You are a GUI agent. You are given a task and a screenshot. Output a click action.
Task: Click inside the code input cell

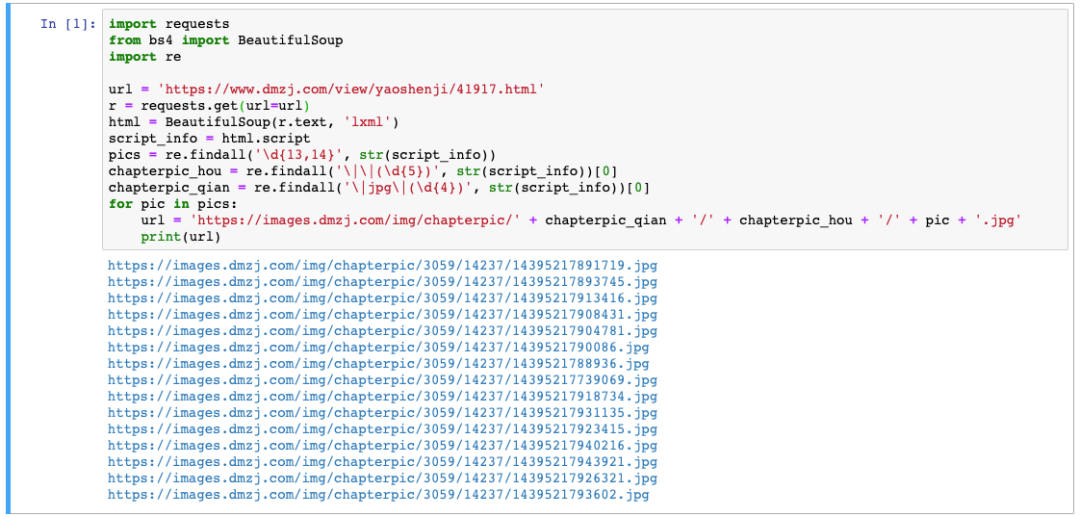pos(585,129)
